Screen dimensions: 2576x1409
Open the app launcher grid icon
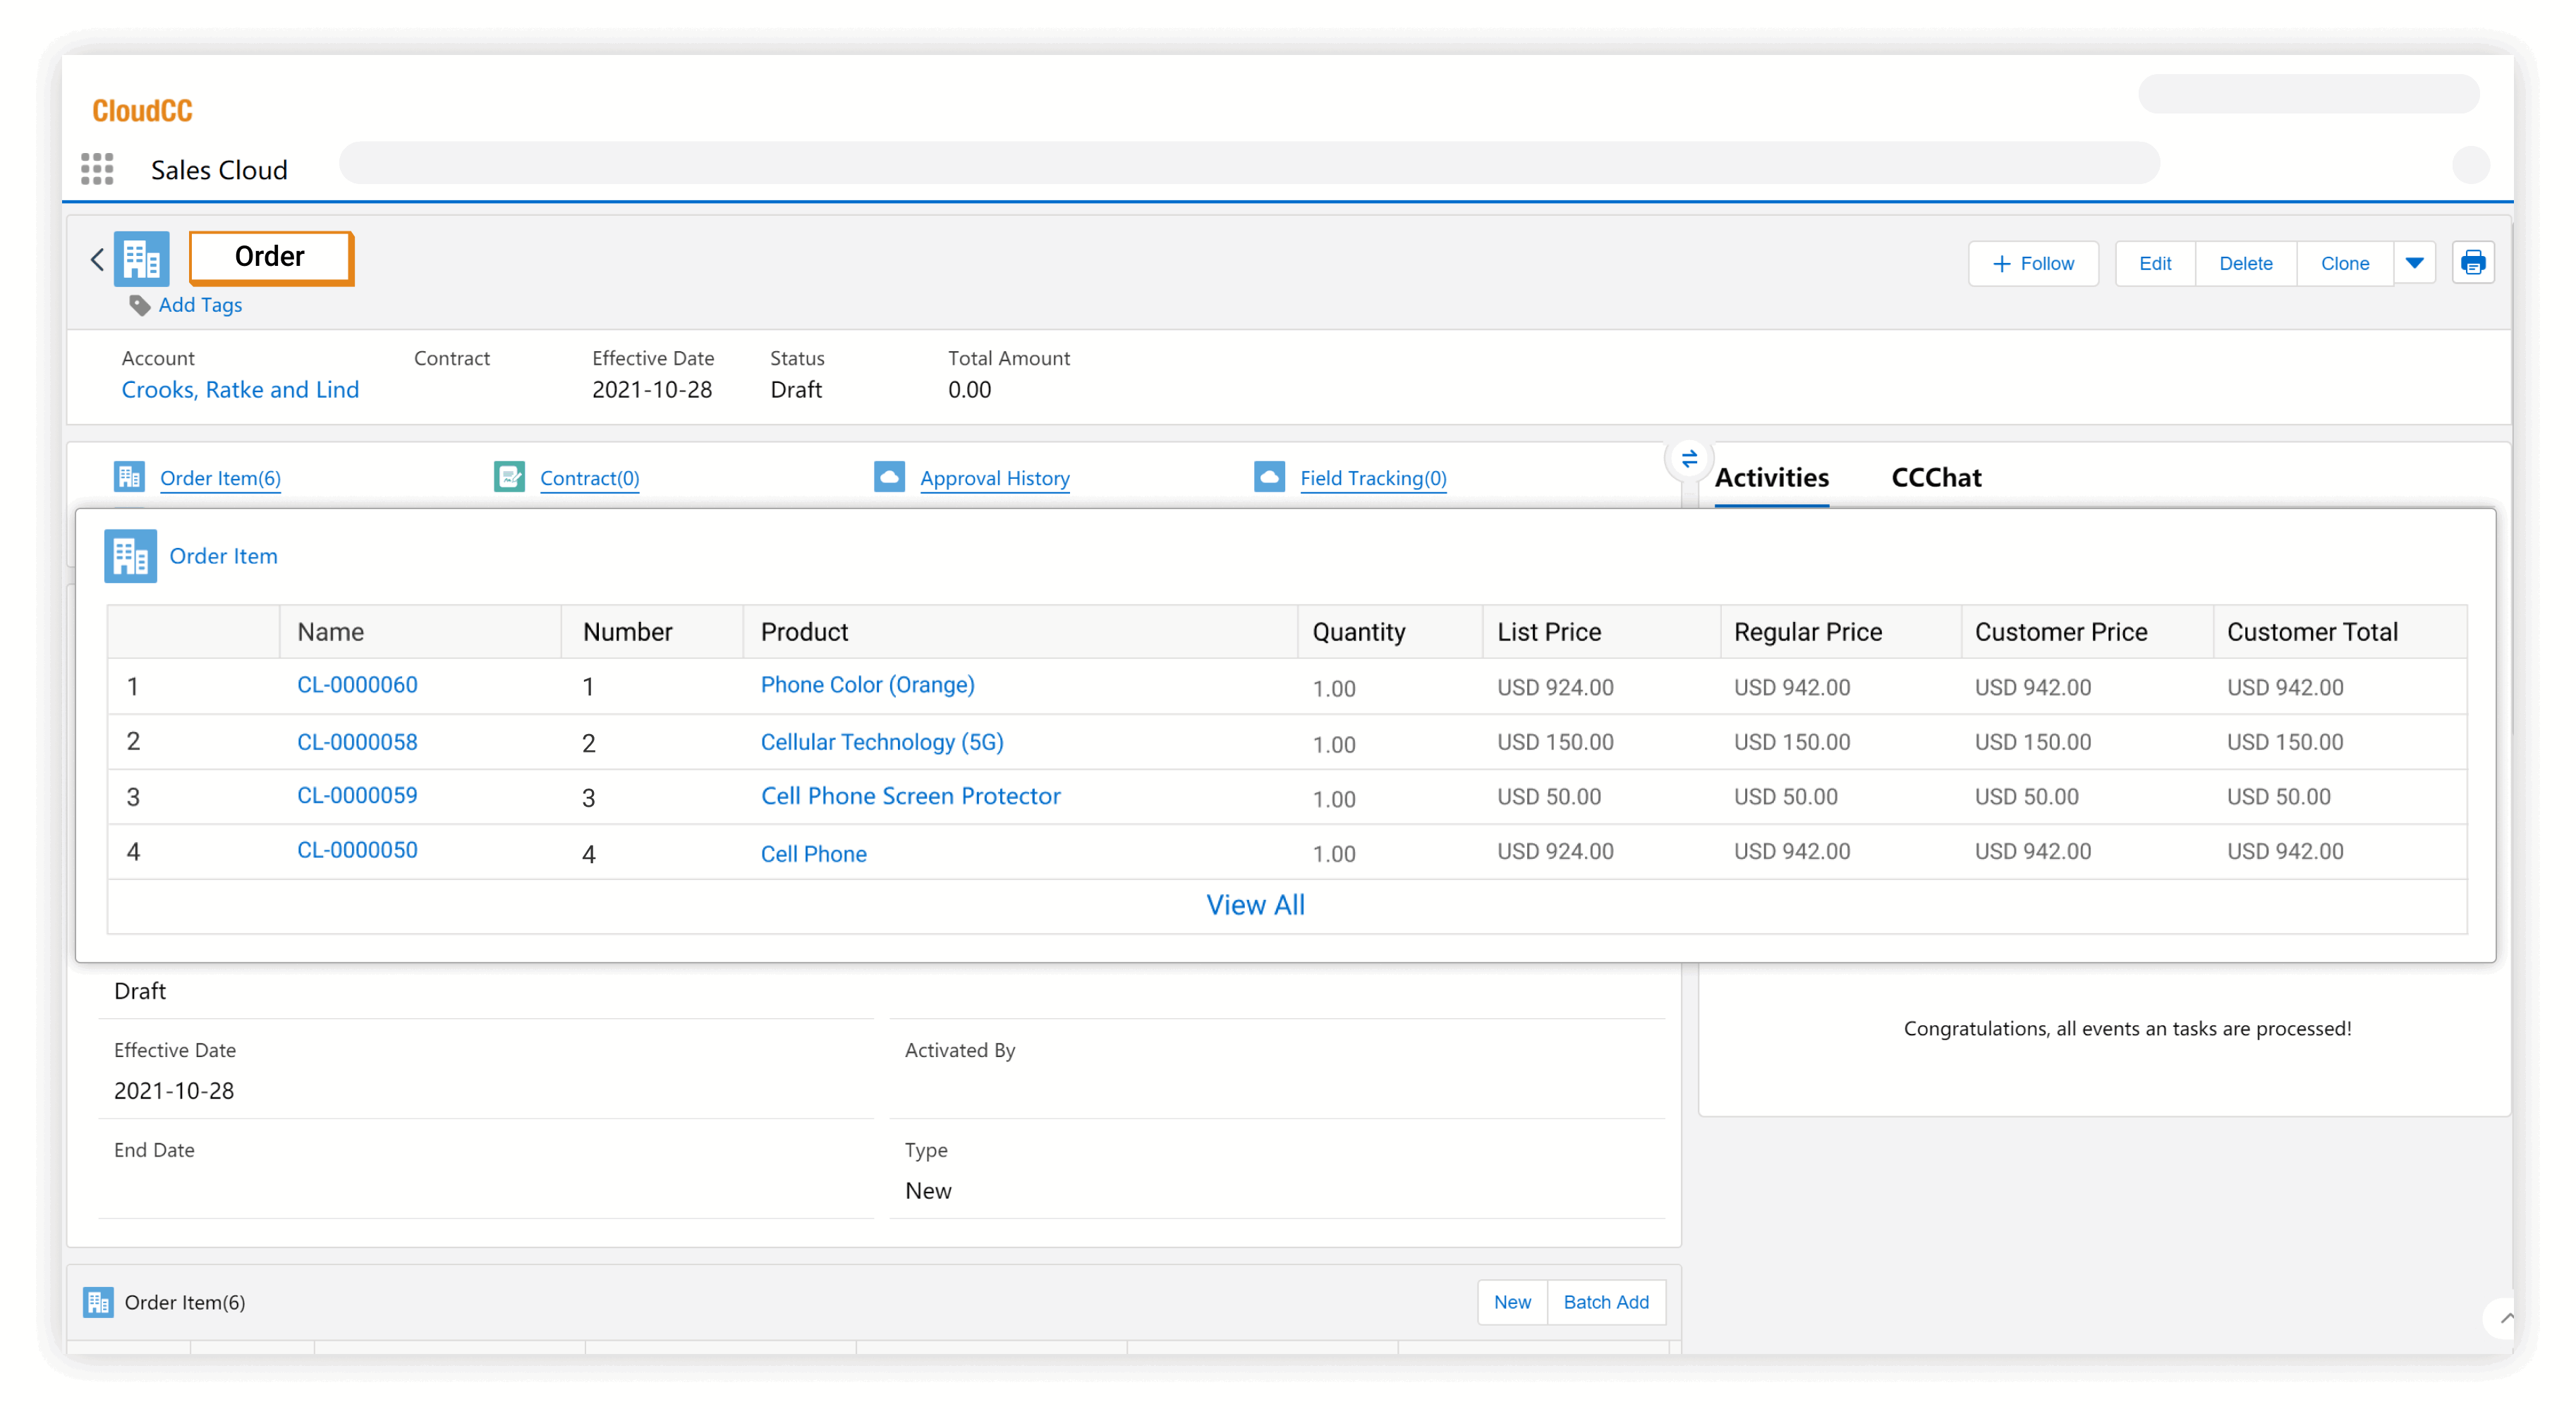point(97,169)
